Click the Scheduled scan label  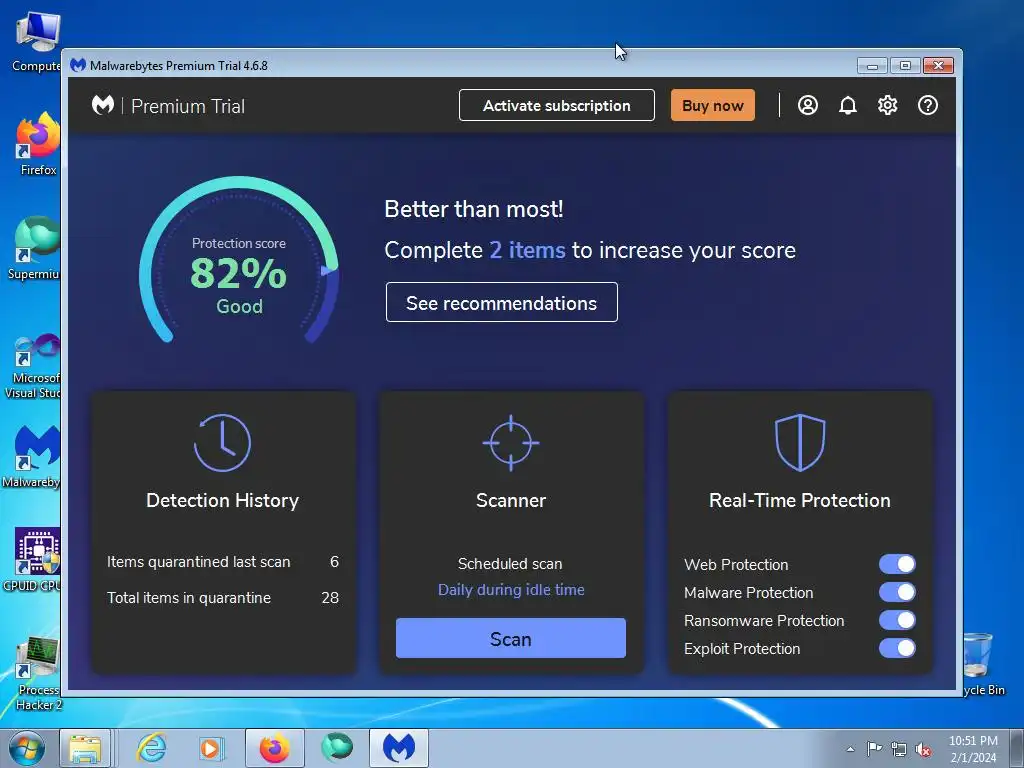510,564
